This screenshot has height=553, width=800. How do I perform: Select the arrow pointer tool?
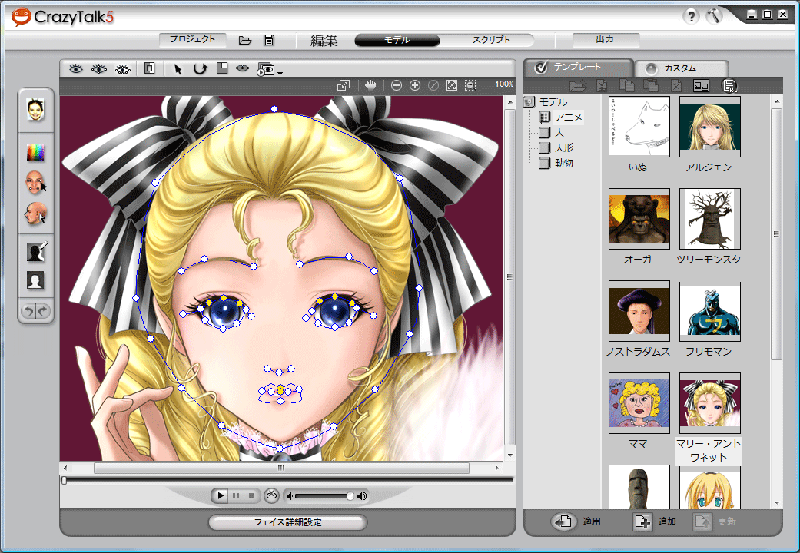[178, 69]
